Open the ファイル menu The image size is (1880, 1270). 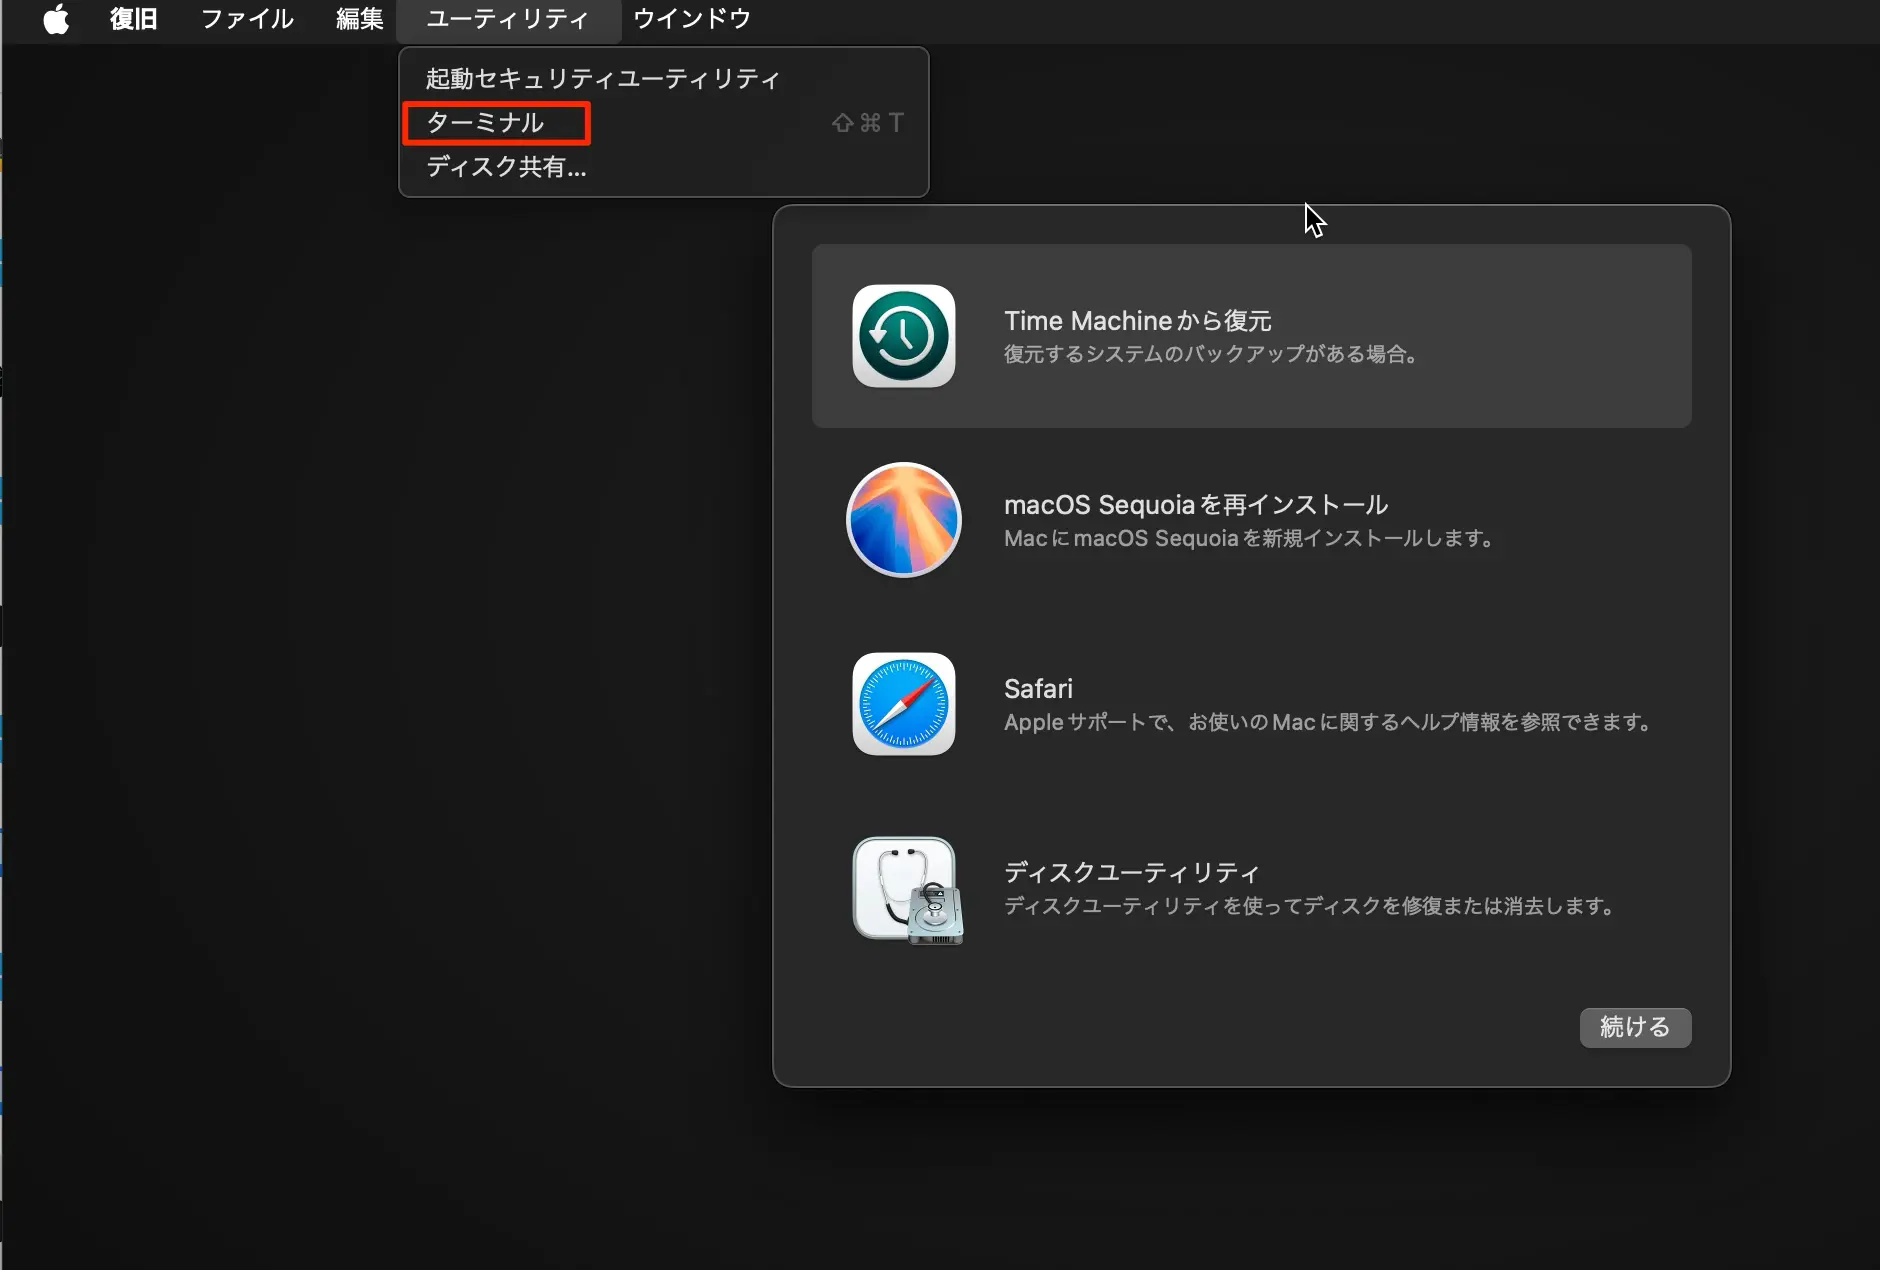point(247,19)
